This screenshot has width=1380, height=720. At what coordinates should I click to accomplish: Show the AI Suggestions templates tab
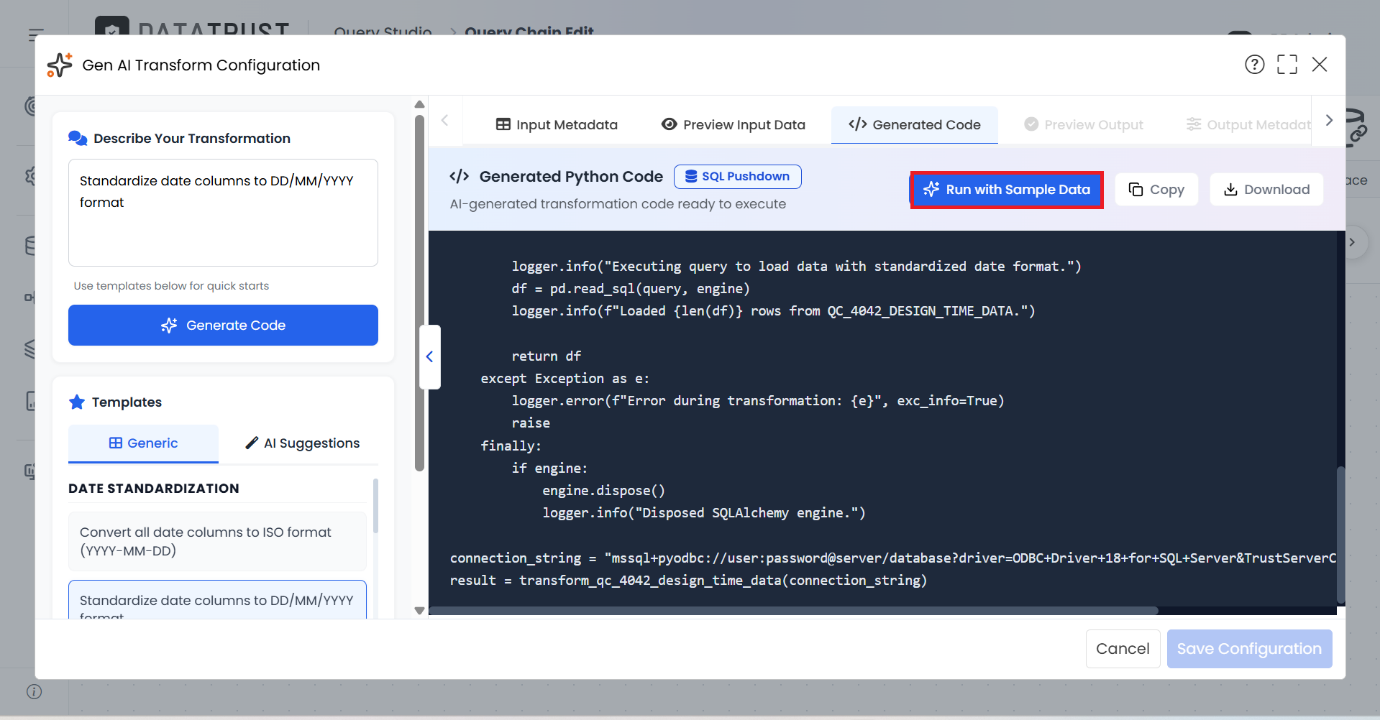[x=302, y=443]
